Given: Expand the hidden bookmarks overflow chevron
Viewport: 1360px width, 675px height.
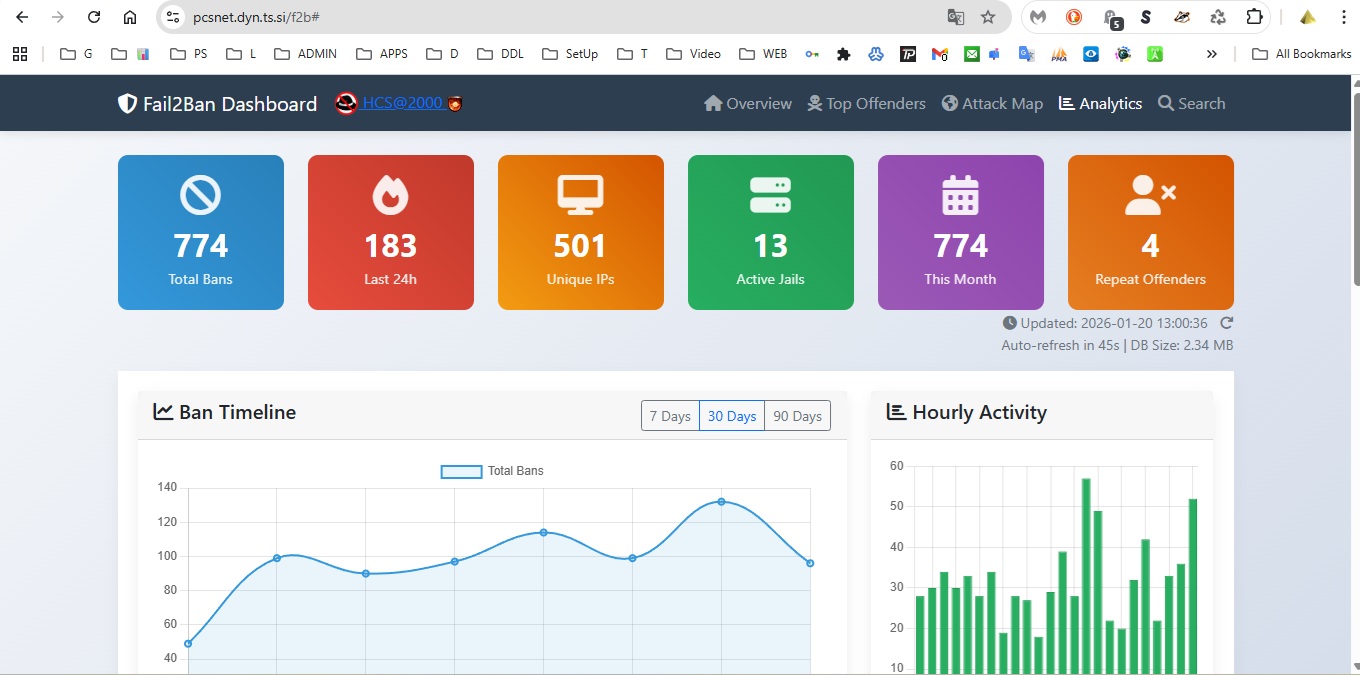Looking at the screenshot, I should [1212, 54].
